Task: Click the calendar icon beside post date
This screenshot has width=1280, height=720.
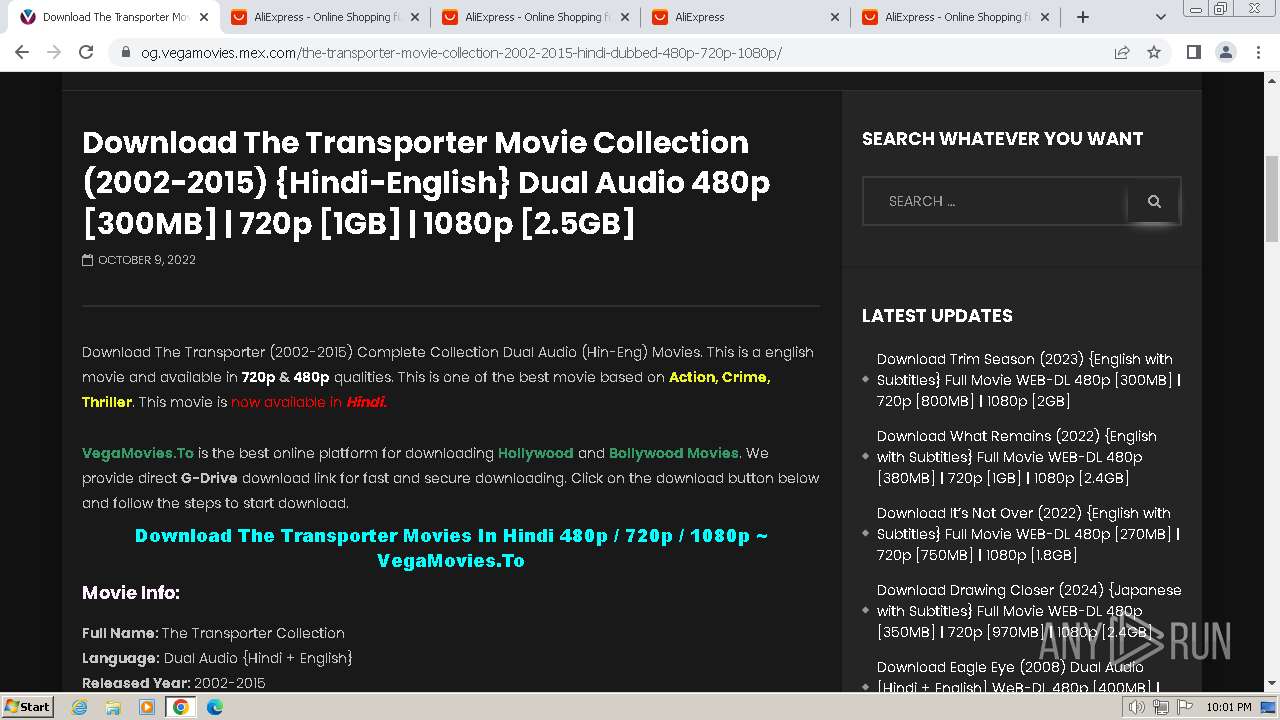Action: pos(88,260)
